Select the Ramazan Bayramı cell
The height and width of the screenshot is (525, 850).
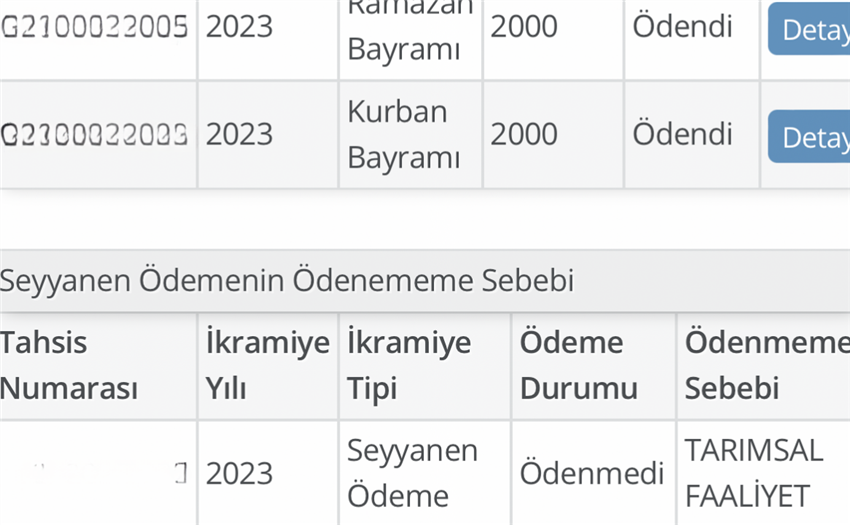pyautogui.click(x=410, y=31)
